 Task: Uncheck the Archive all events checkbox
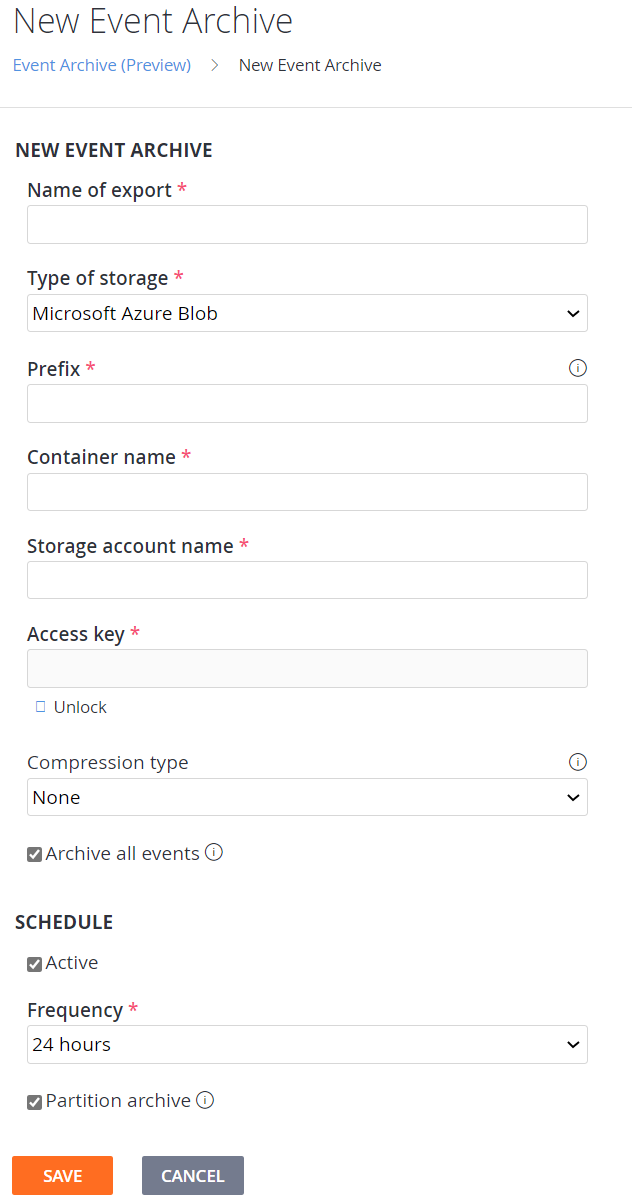pyautogui.click(x=34, y=854)
